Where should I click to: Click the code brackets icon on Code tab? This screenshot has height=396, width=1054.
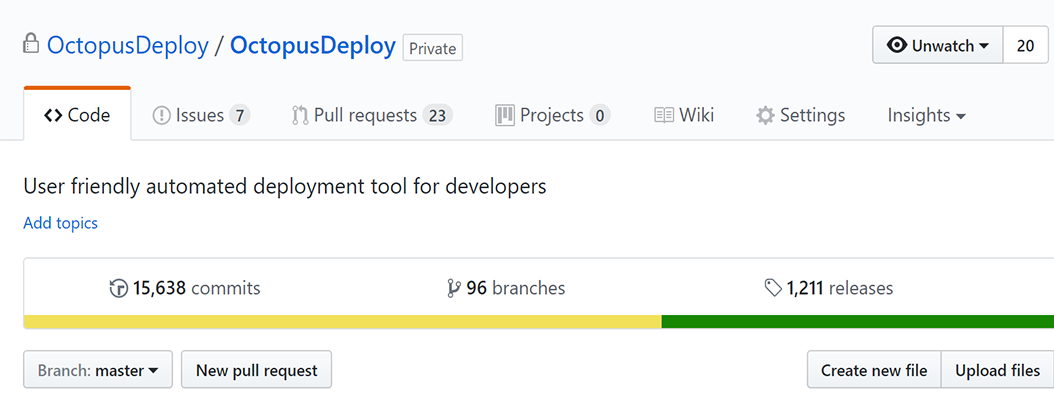(x=53, y=116)
